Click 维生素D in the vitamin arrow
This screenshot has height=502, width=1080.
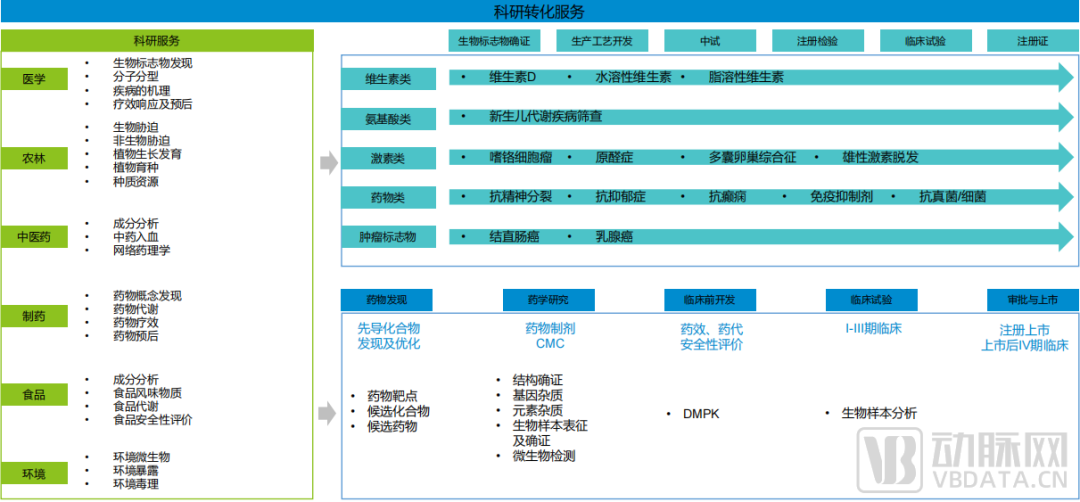pos(512,77)
